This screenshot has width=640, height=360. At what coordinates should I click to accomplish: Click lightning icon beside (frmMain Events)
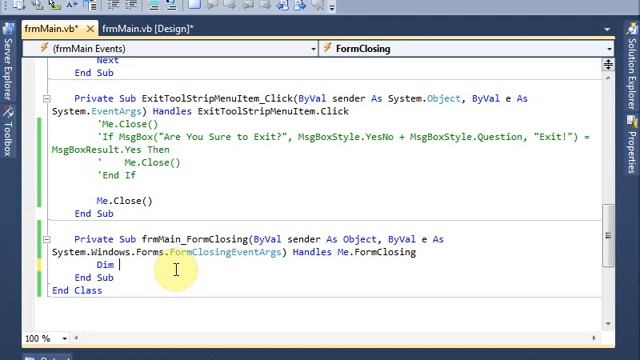click(44, 48)
